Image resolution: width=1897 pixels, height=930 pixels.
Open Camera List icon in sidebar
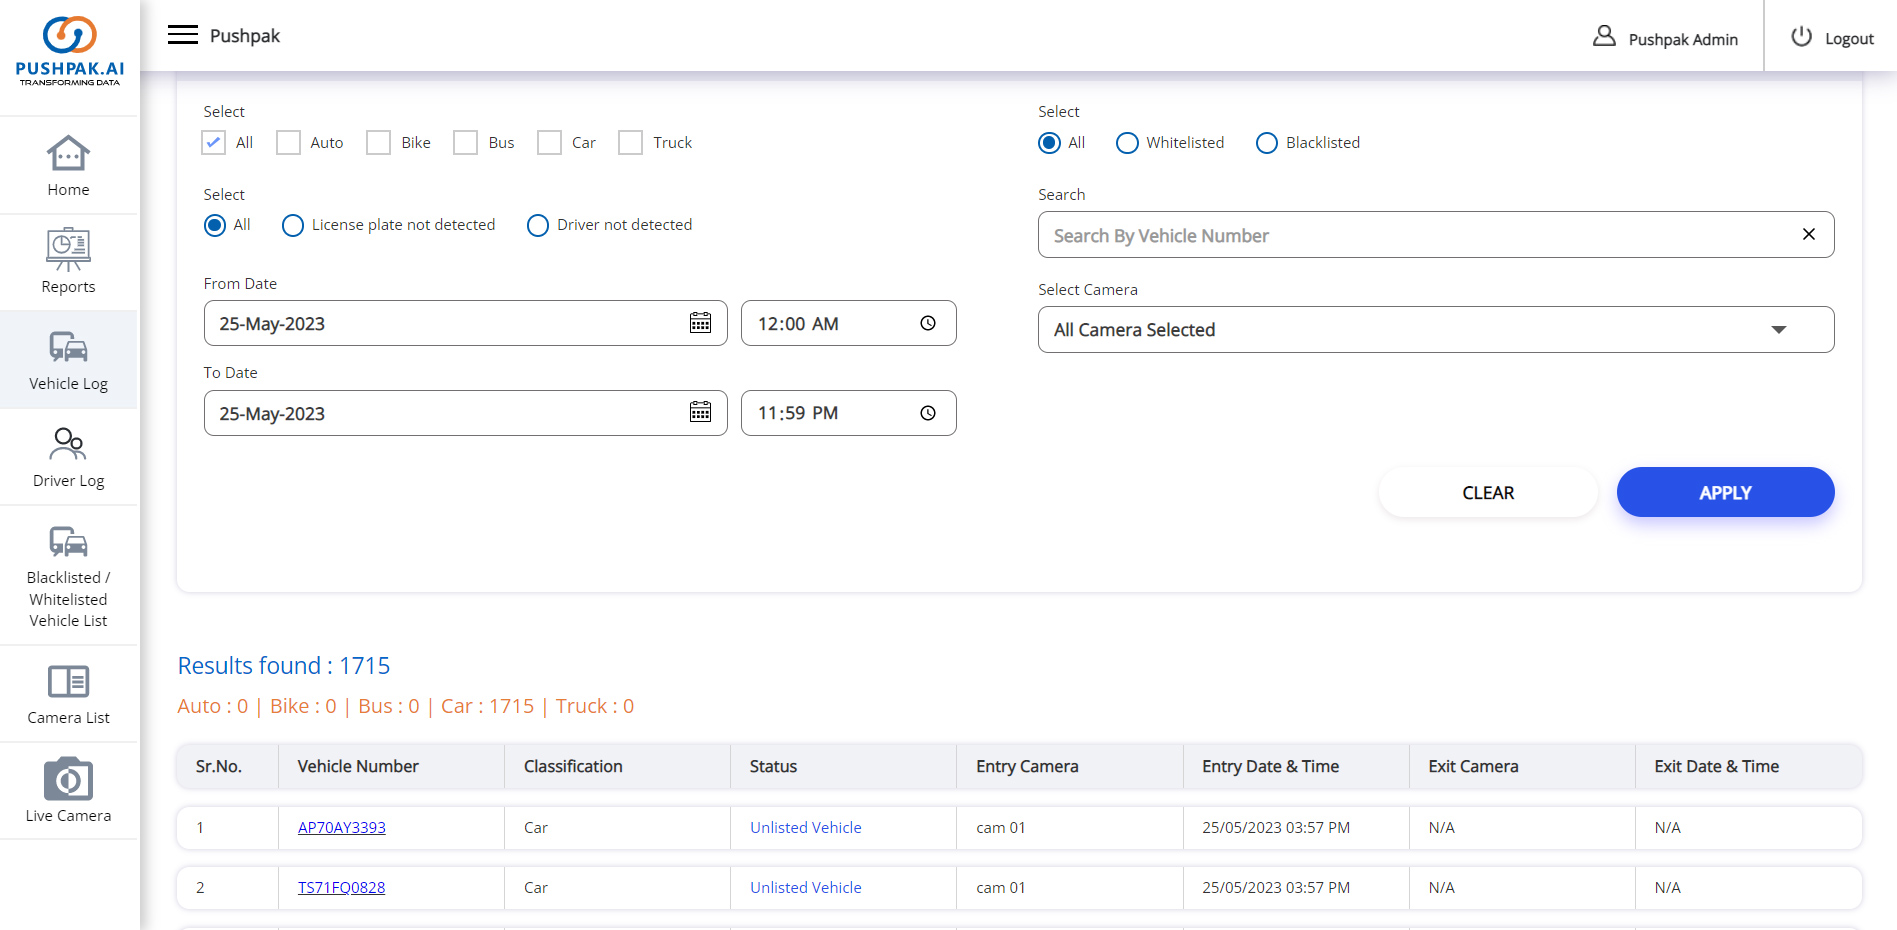(68, 682)
